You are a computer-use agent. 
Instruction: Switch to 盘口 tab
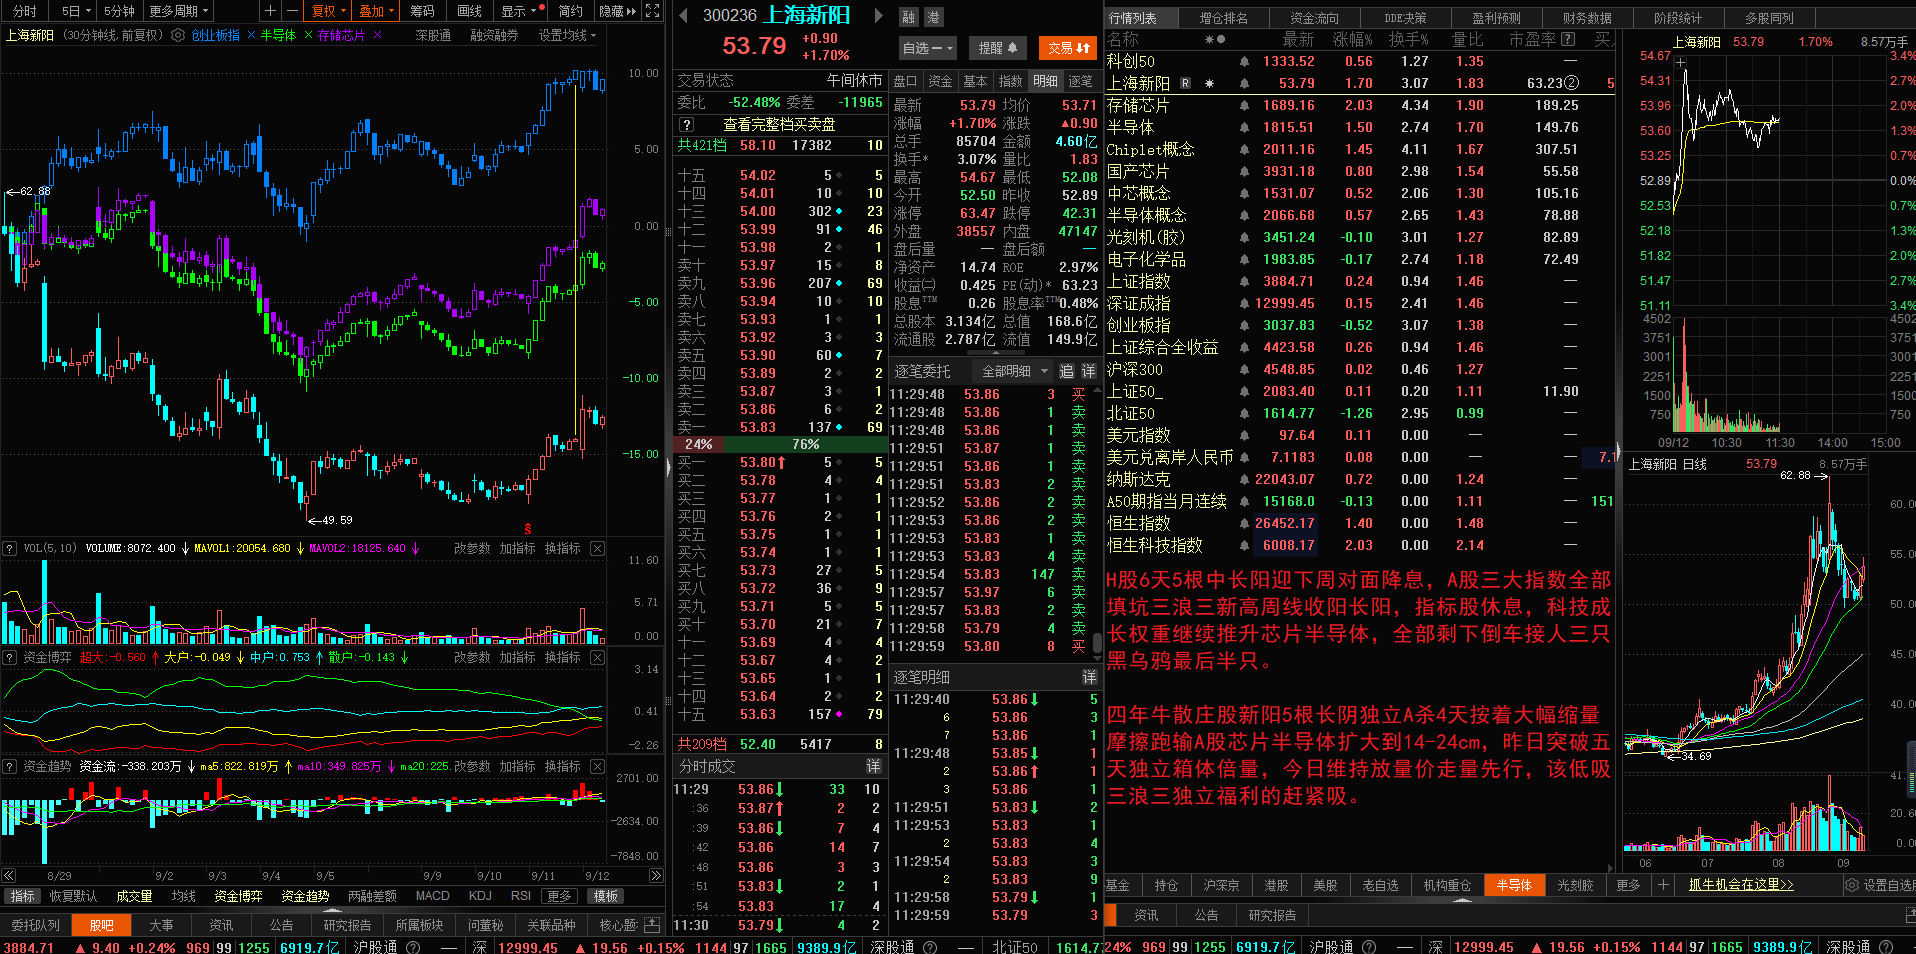(x=905, y=81)
